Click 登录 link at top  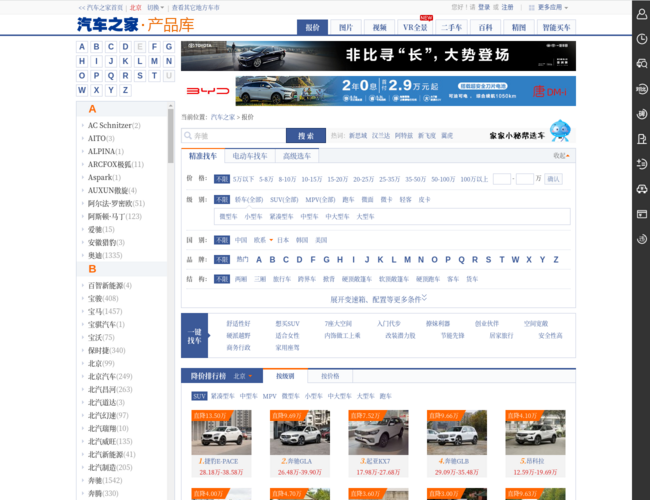[484, 7]
